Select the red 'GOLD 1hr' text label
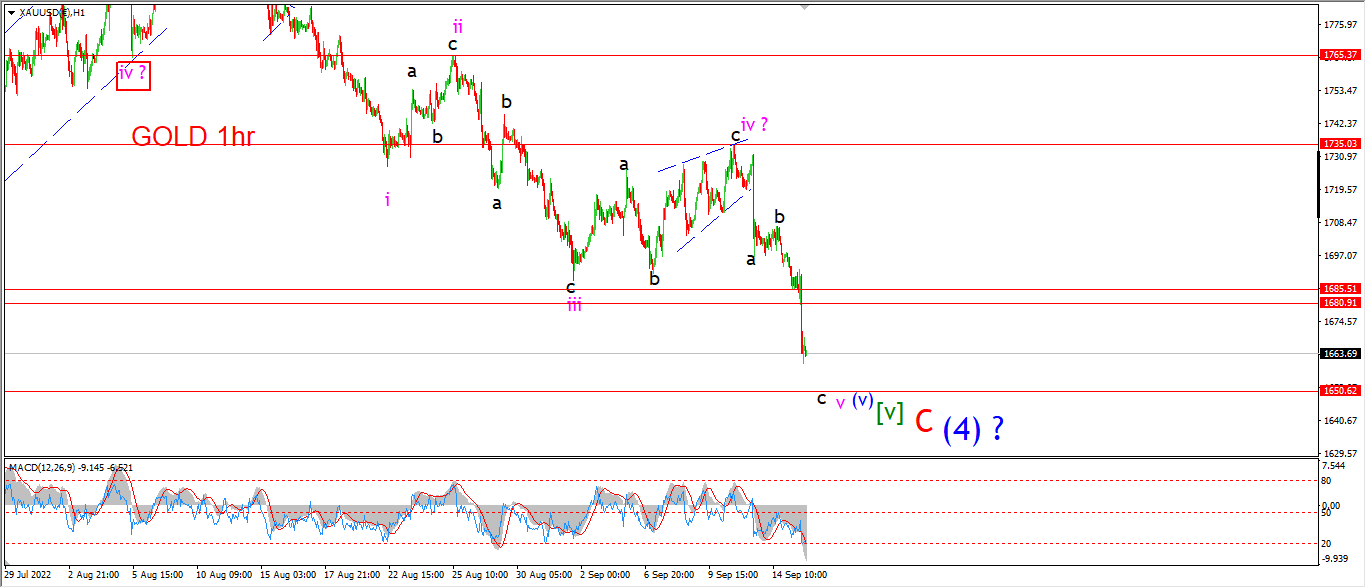 tap(192, 136)
